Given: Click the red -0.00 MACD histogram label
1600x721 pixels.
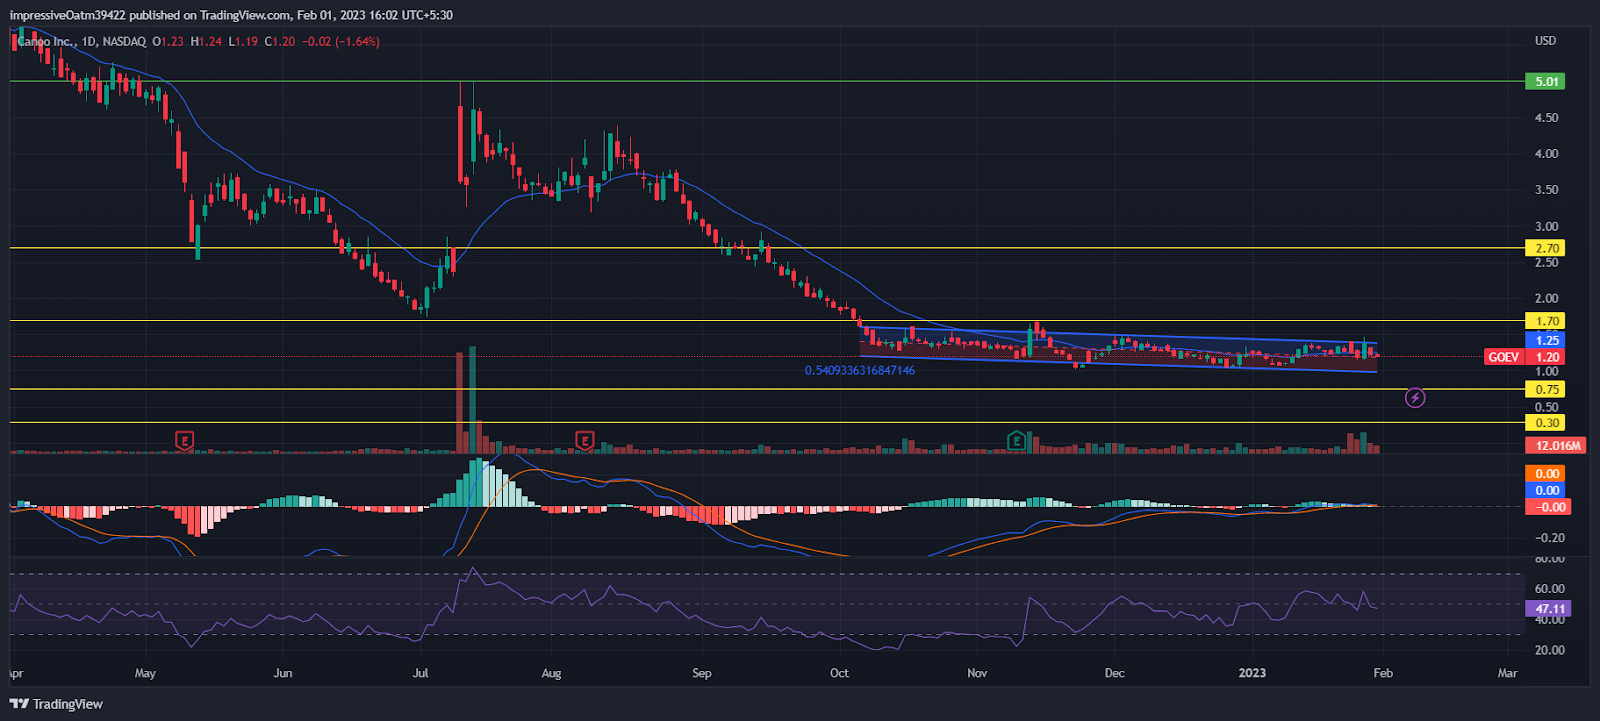Looking at the screenshot, I should pos(1548,507).
